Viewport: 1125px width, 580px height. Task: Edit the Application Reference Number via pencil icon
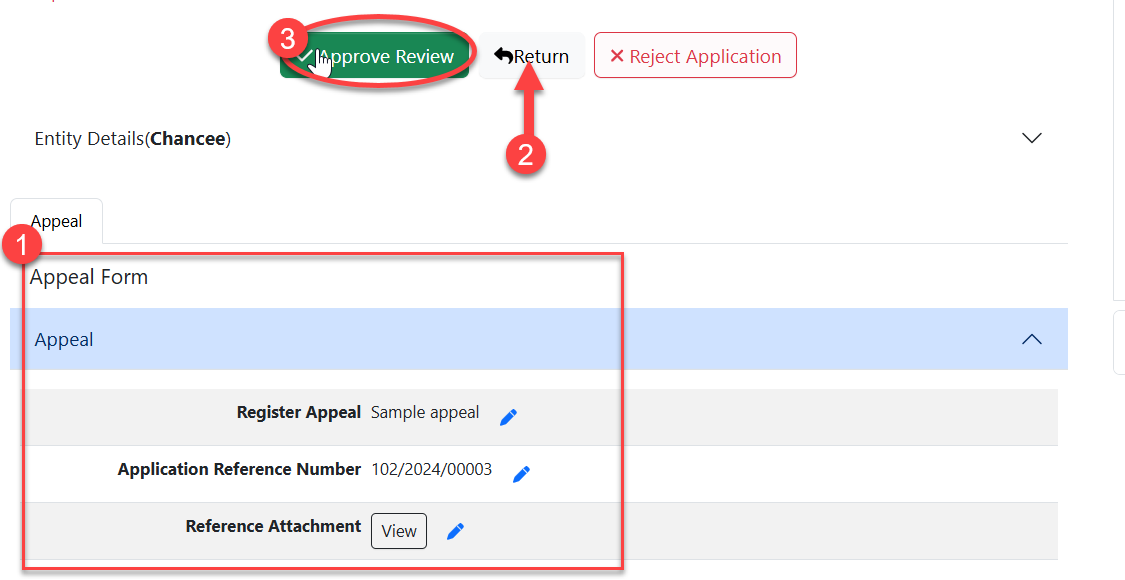click(521, 474)
